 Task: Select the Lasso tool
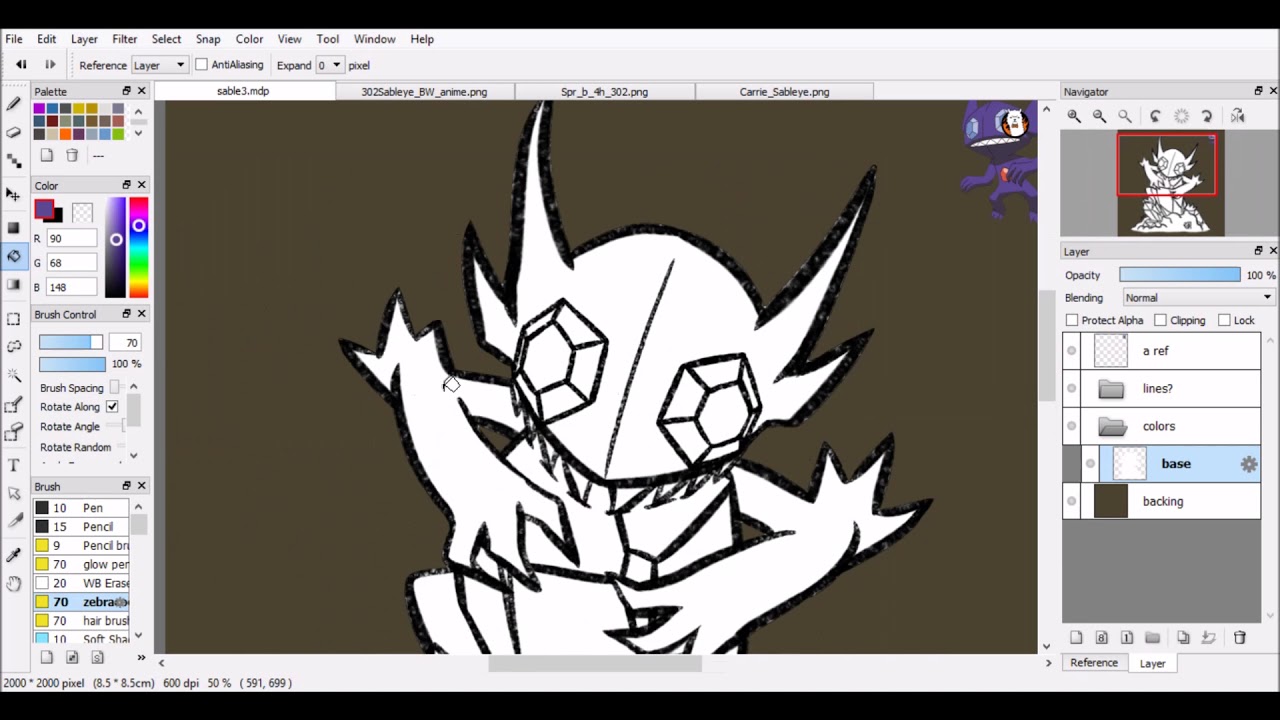(x=14, y=346)
